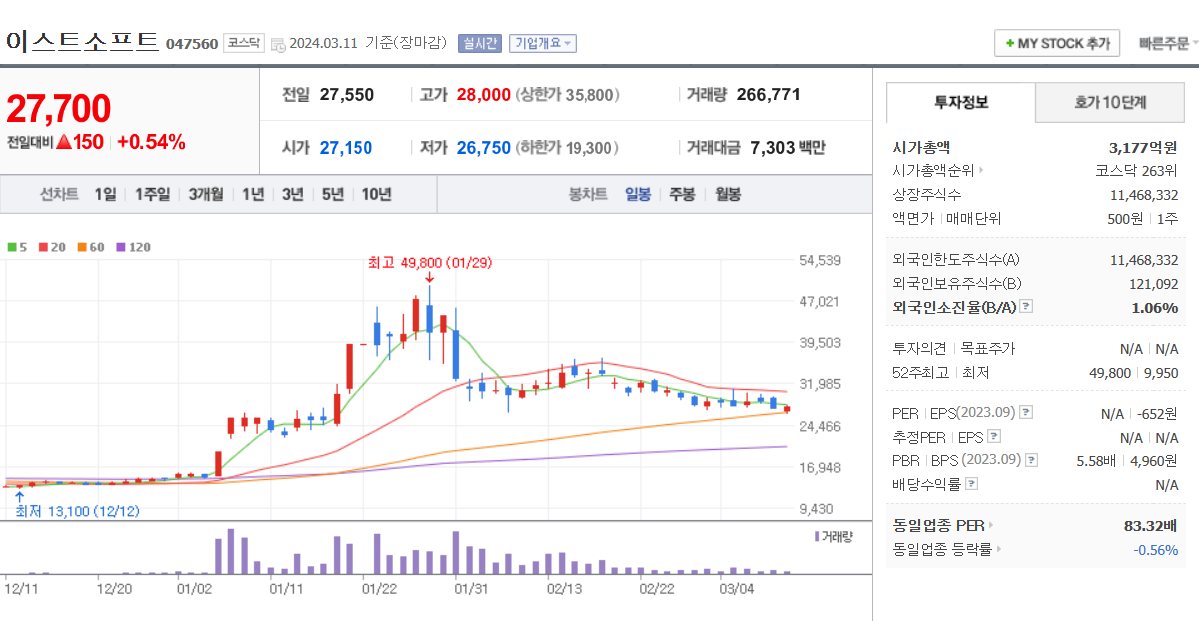Click help icon next to 추정PER EPS
1199x621 pixels.
coord(993,437)
